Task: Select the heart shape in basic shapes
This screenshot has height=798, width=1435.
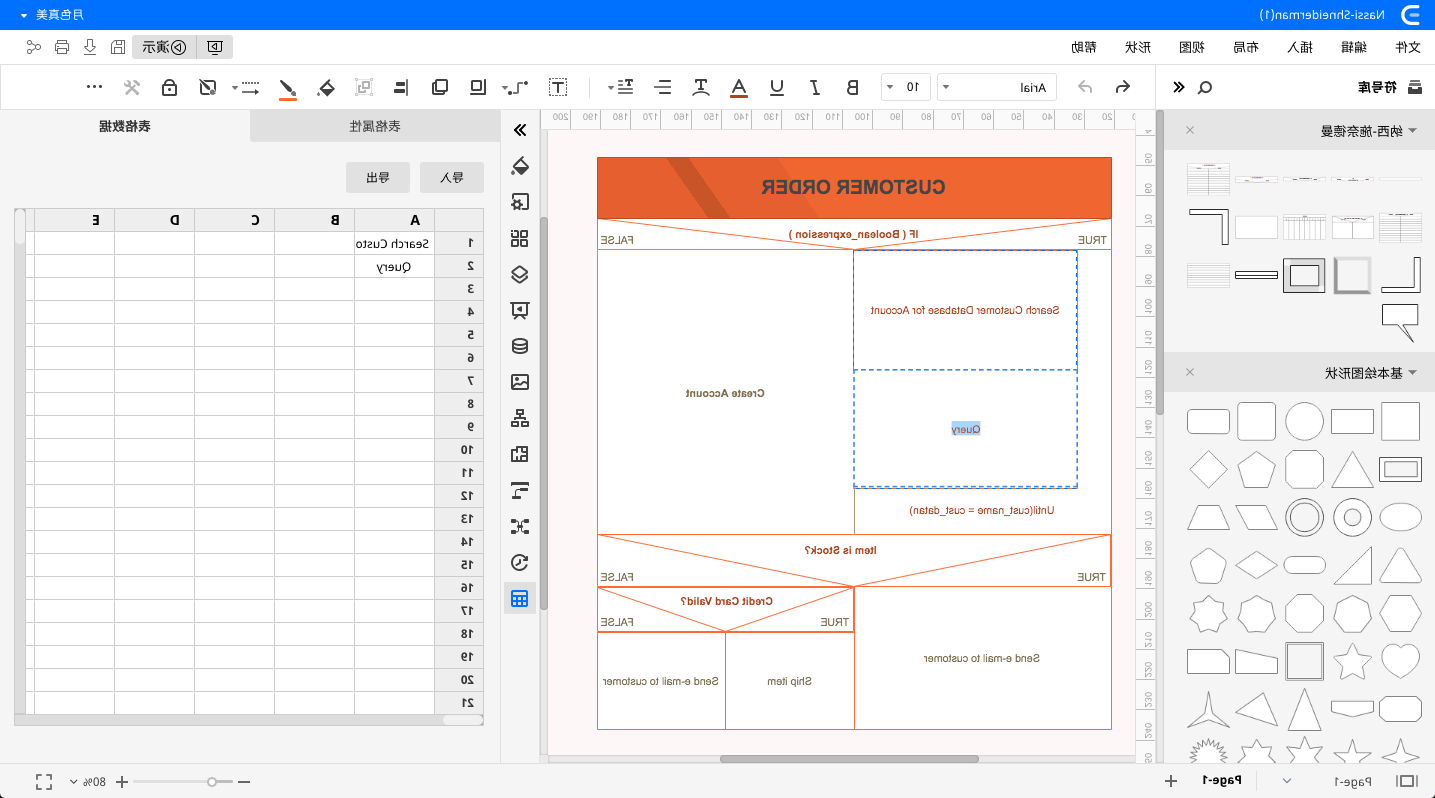Action: point(1400,661)
